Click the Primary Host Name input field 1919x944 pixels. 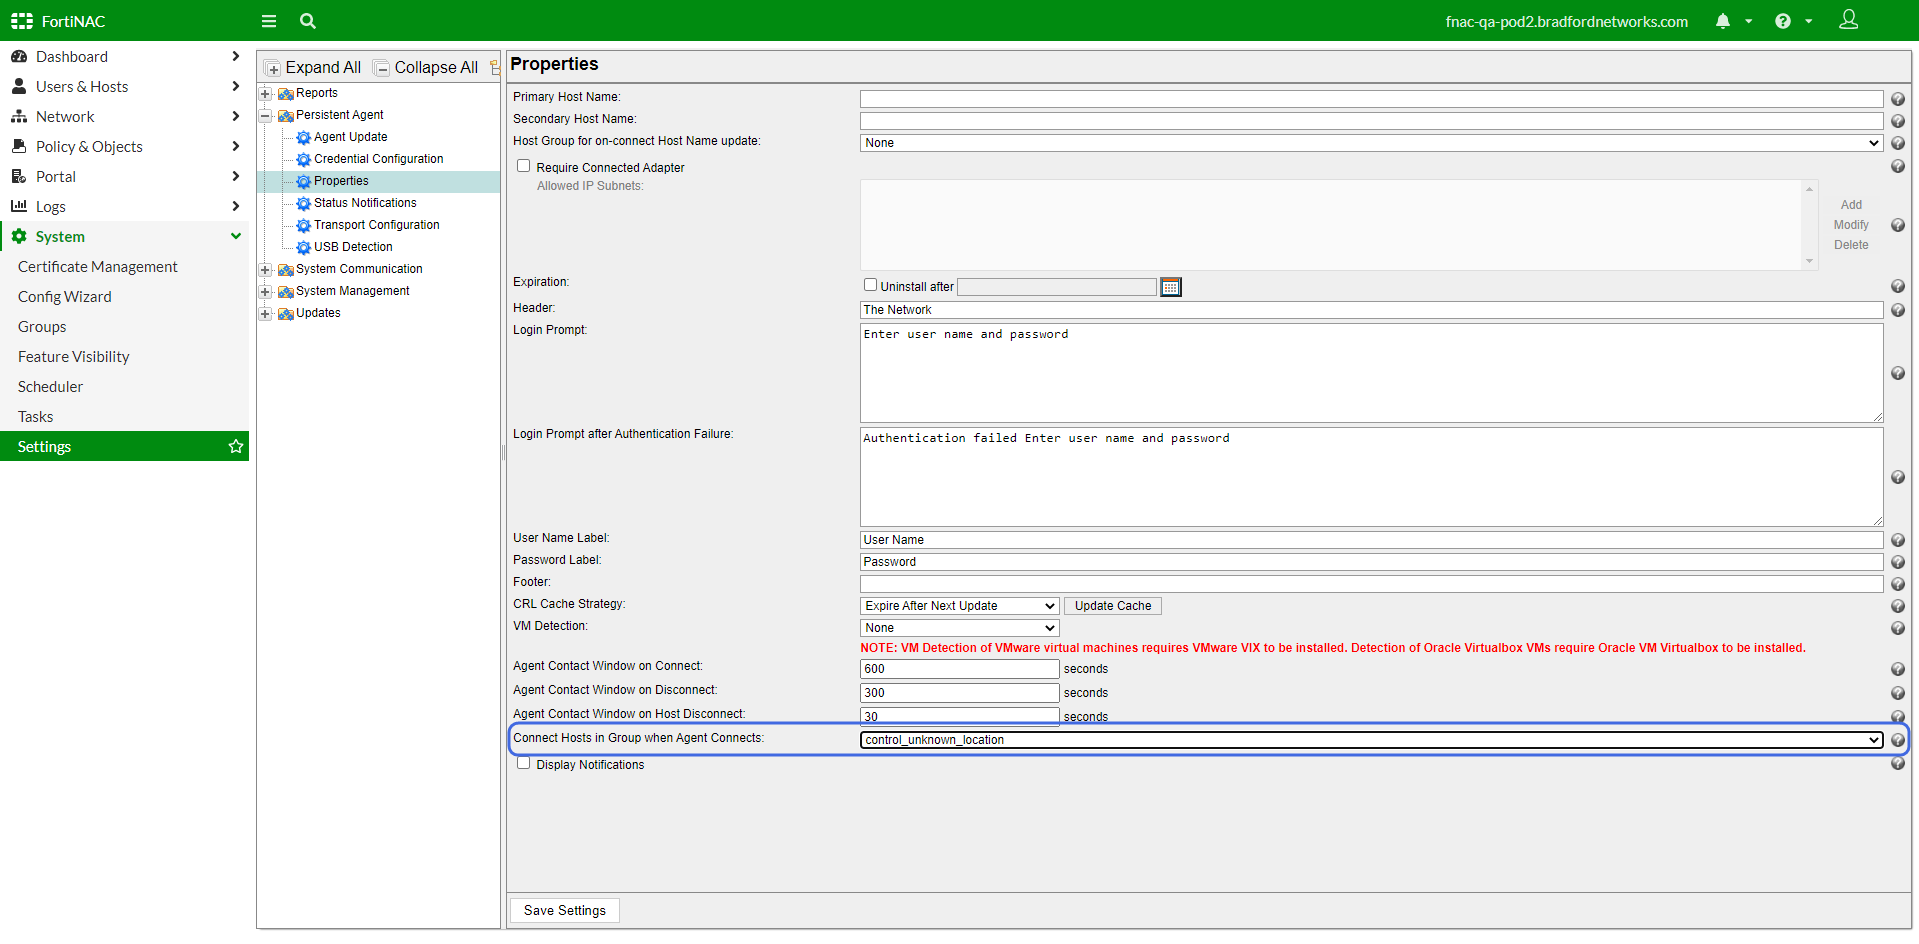(1370, 99)
